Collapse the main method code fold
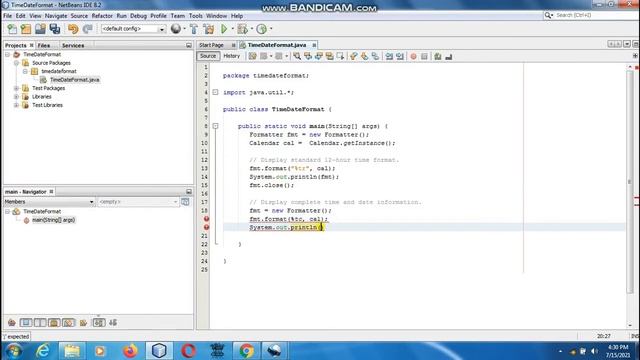Screen dimensions: 640x360 point(216,126)
